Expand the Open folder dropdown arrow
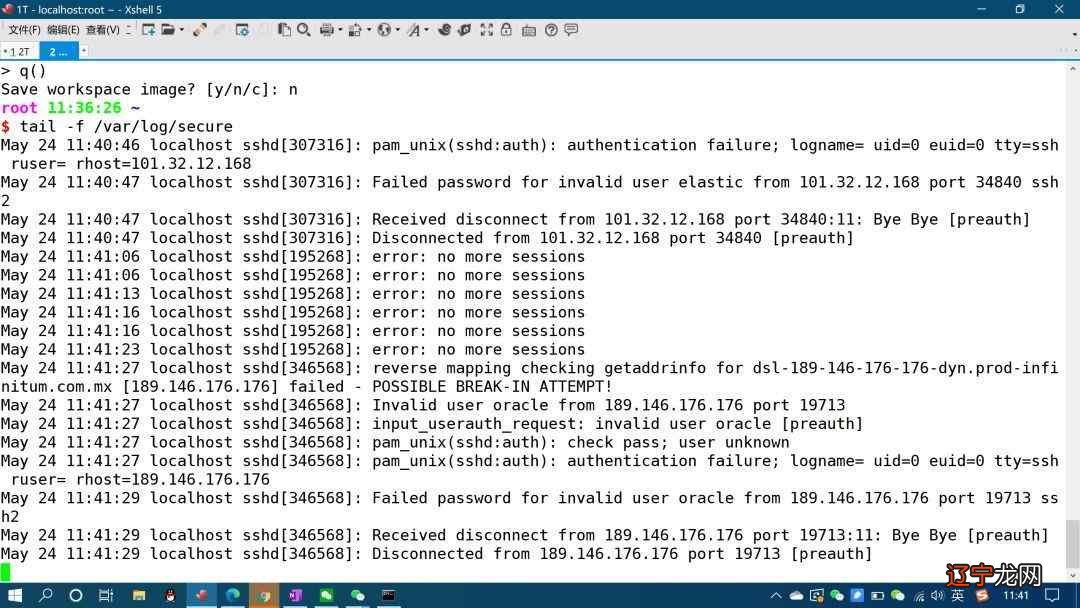This screenshot has width=1080, height=608. pyautogui.click(x=182, y=30)
